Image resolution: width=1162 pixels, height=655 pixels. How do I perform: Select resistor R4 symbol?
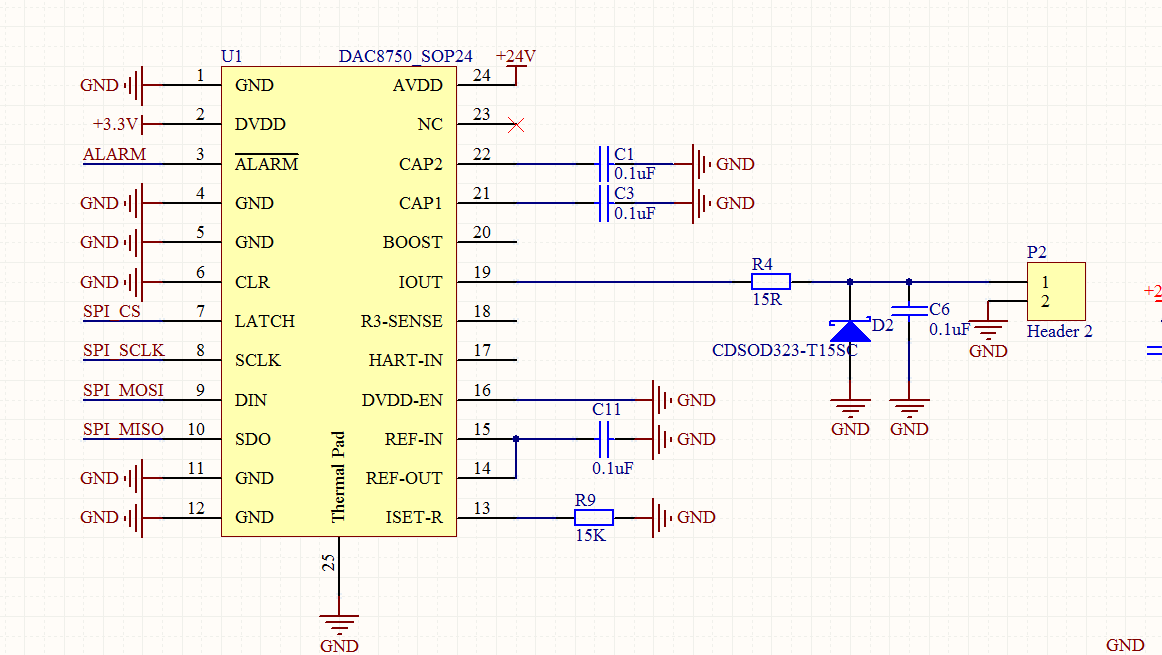tap(771, 282)
